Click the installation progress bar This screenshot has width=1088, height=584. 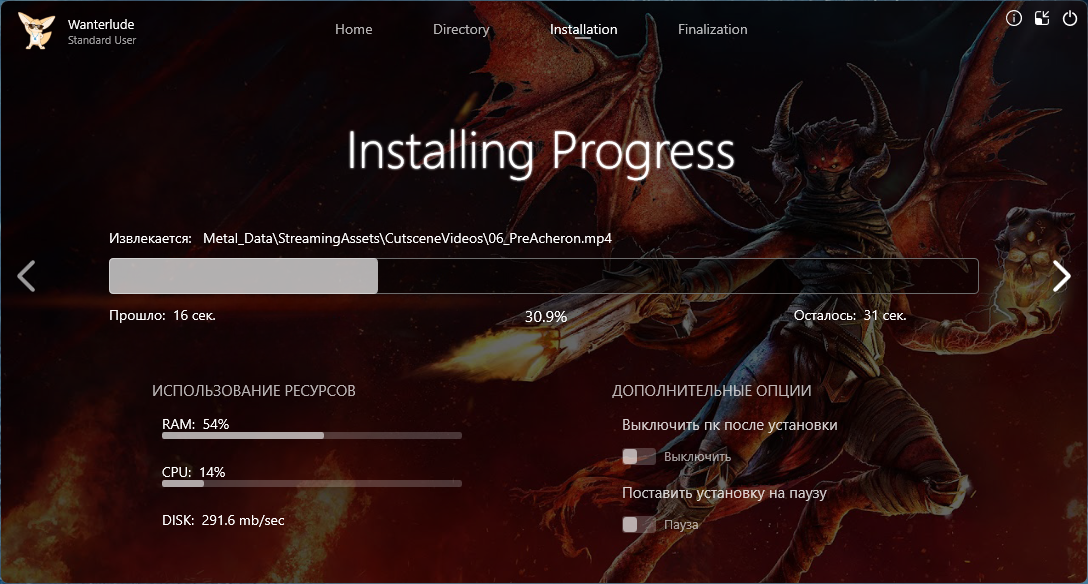tap(543, 276)
